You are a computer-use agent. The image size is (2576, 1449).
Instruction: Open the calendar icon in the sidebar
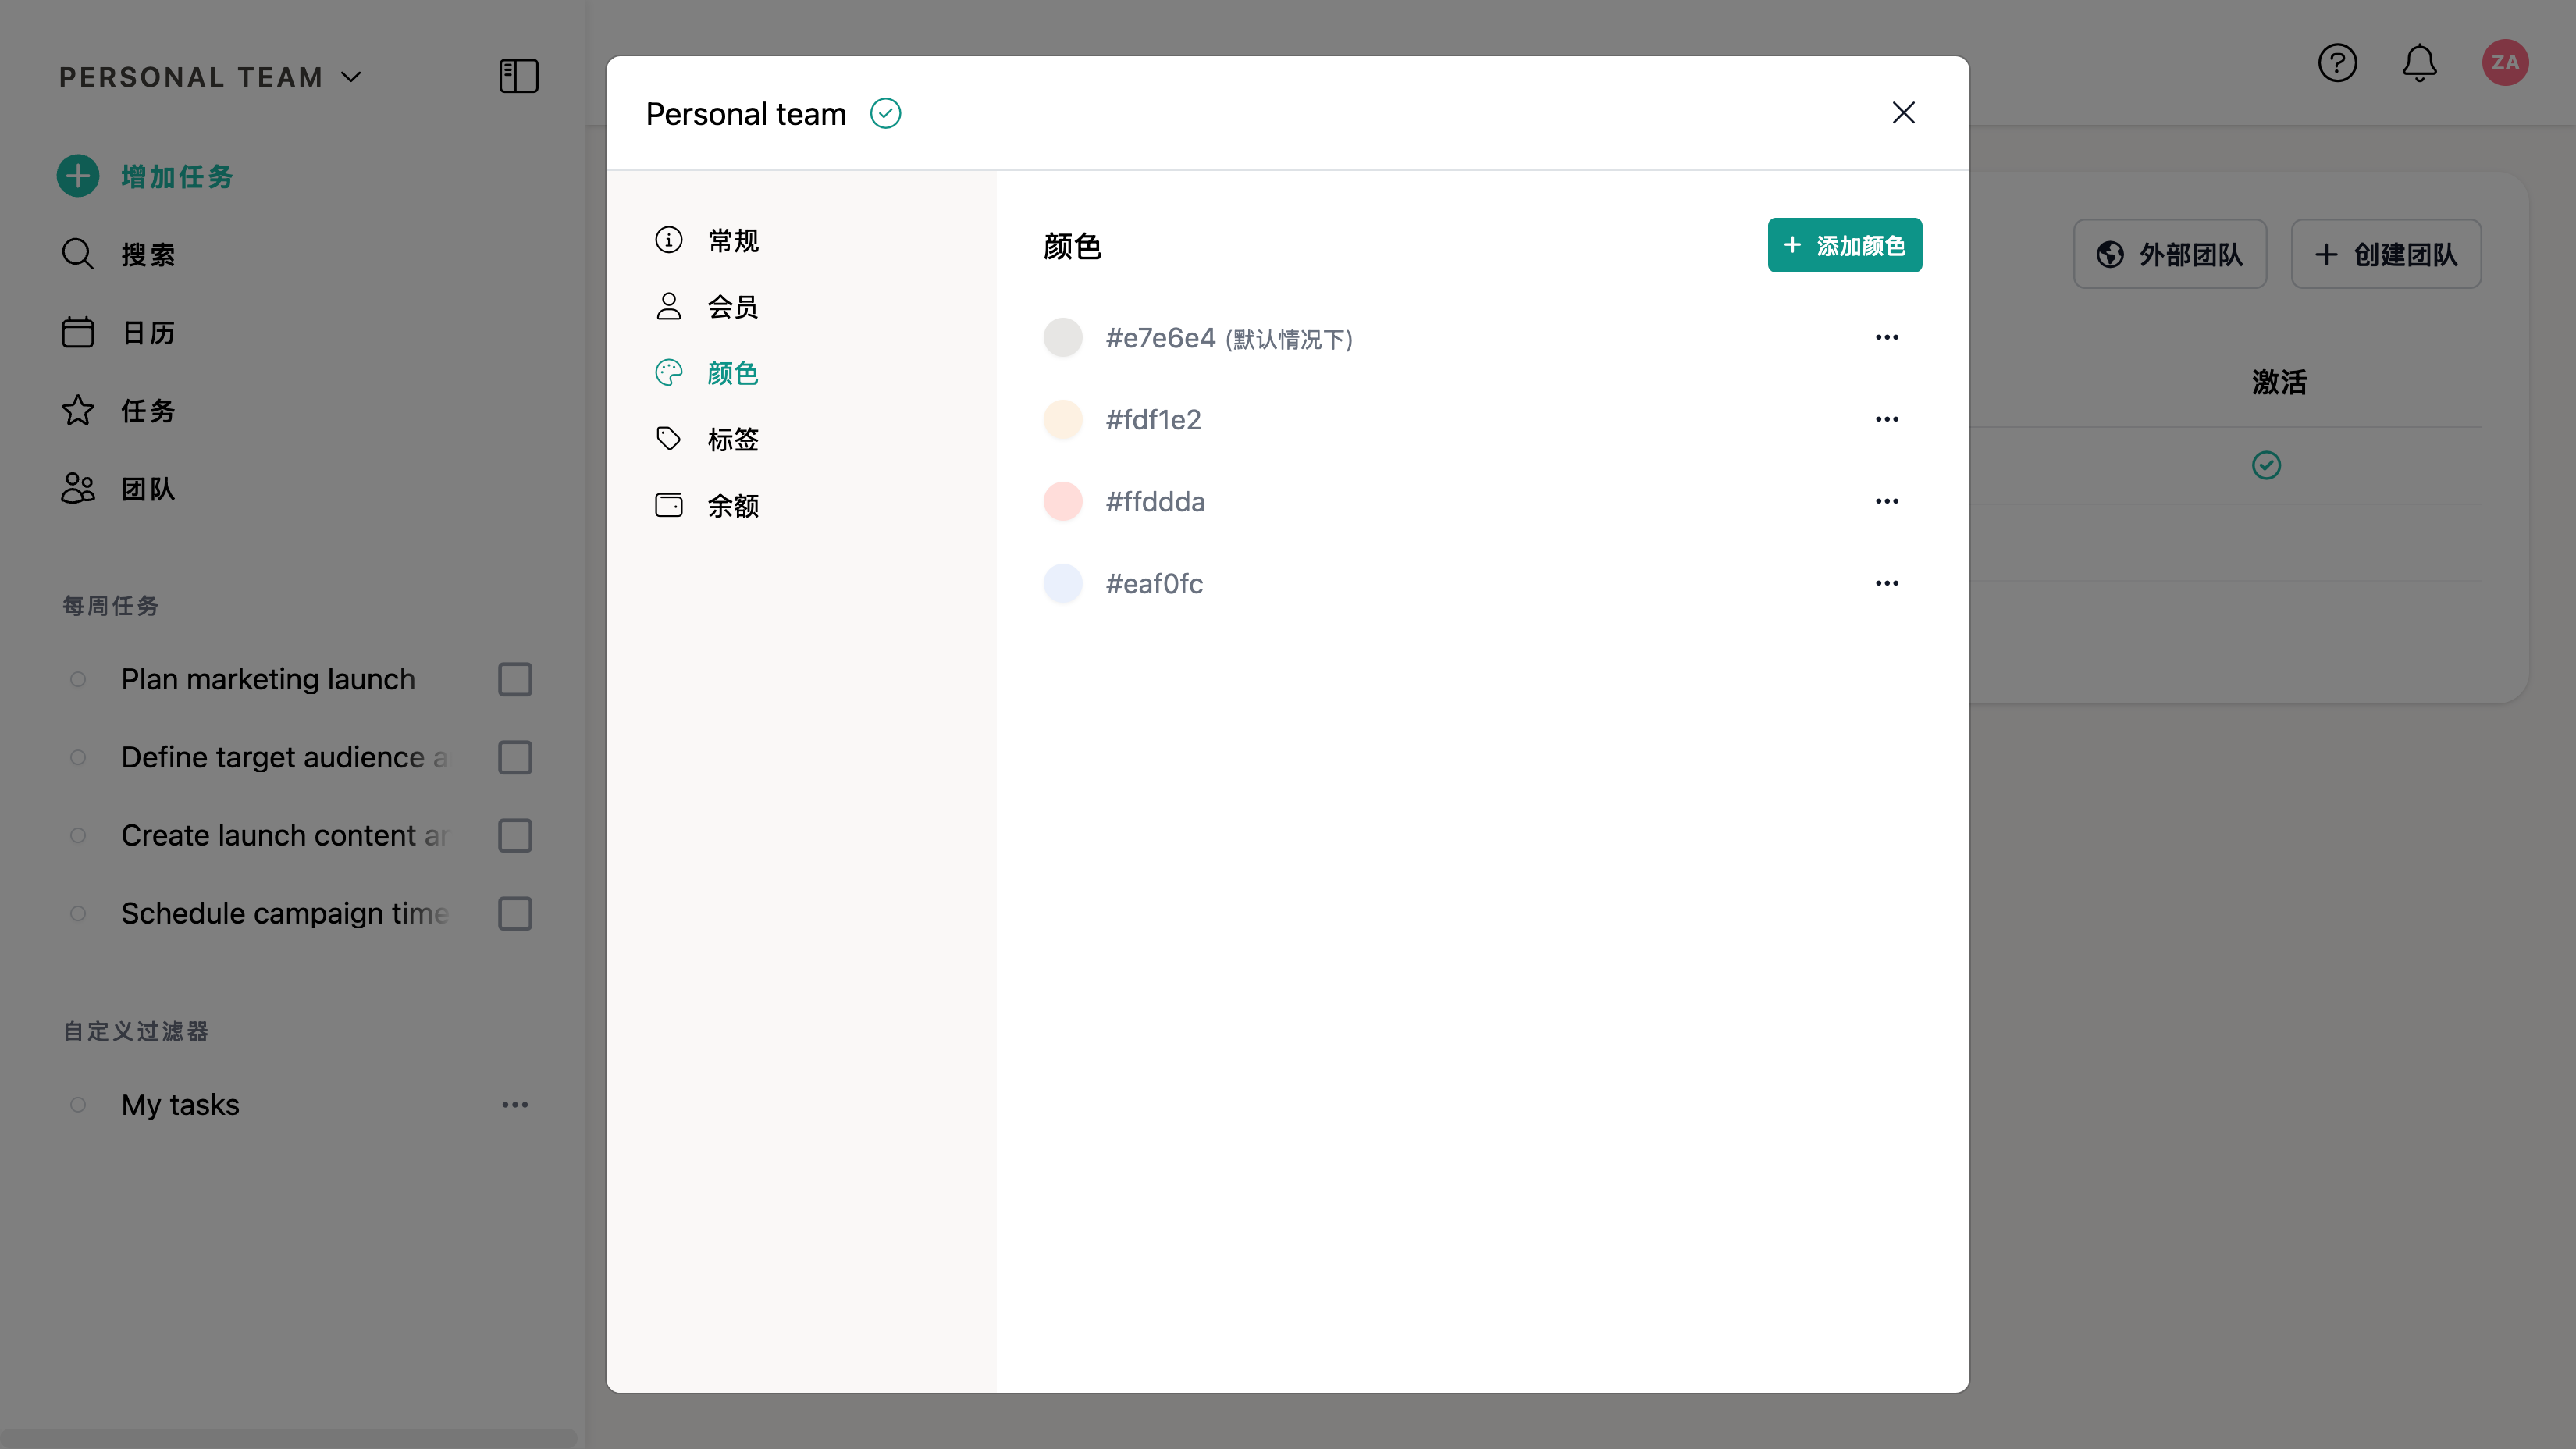78,332
